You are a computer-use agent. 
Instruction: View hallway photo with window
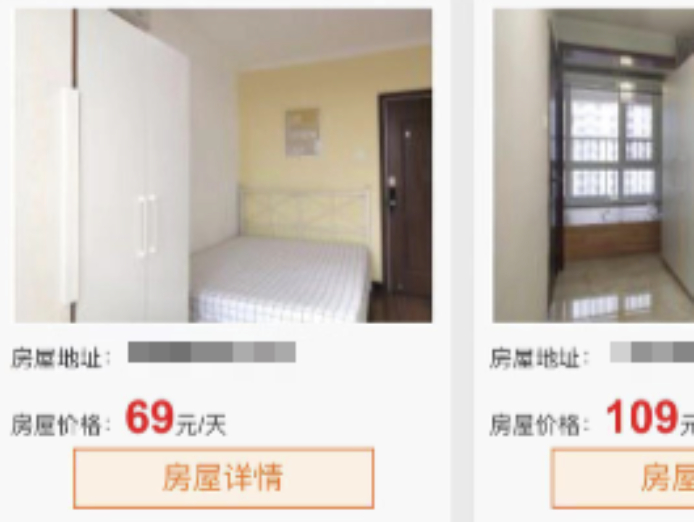593,166
